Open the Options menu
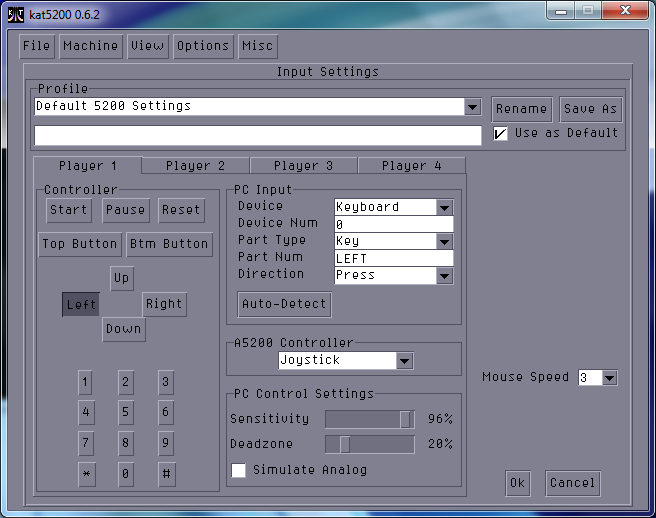The height and width of the screenshot is (518, 656). (203, 46)
